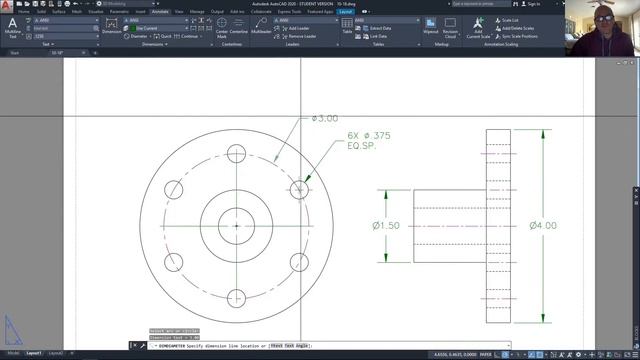Click the Start file tab
This screenshot has height=360, width=640.
(x=15, y=53)
